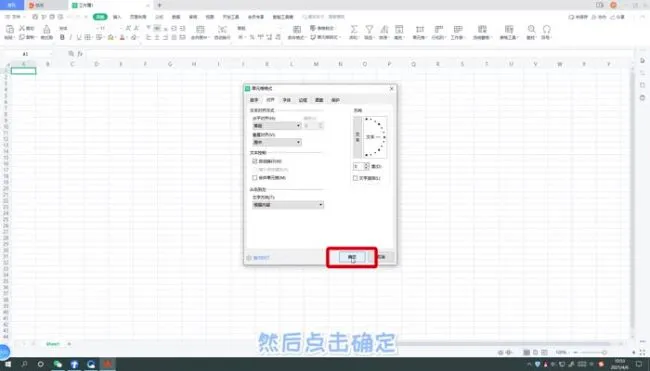The width and height of the screenshot is (650, 371).
Task: Open the font color dropdown arrow
Action: pyautogui.click(x=127, y=38)
